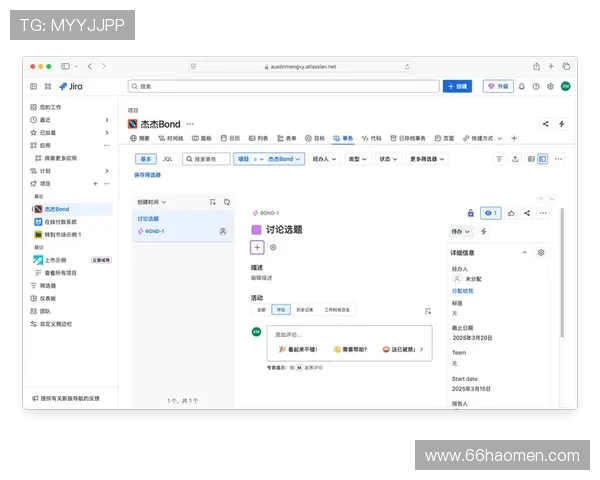
Task: Switch to list view layout icon
Action: 531,159
